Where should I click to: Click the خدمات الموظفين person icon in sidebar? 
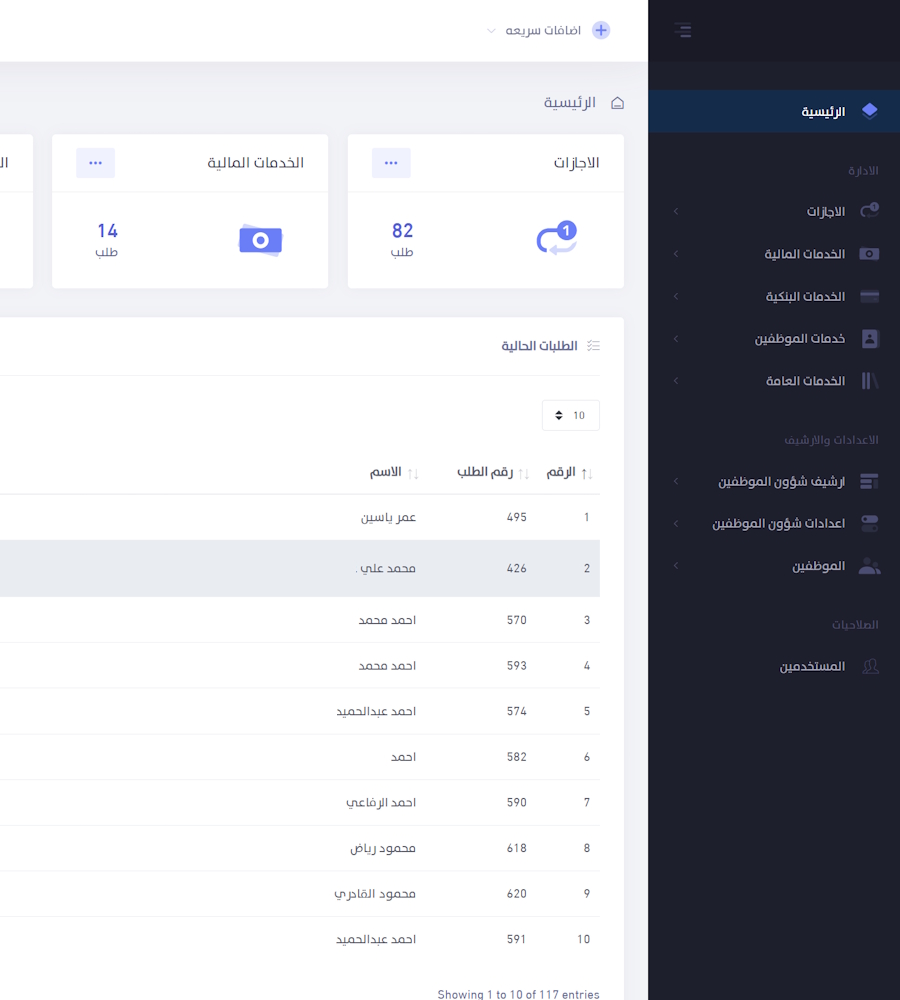point(869,339)
